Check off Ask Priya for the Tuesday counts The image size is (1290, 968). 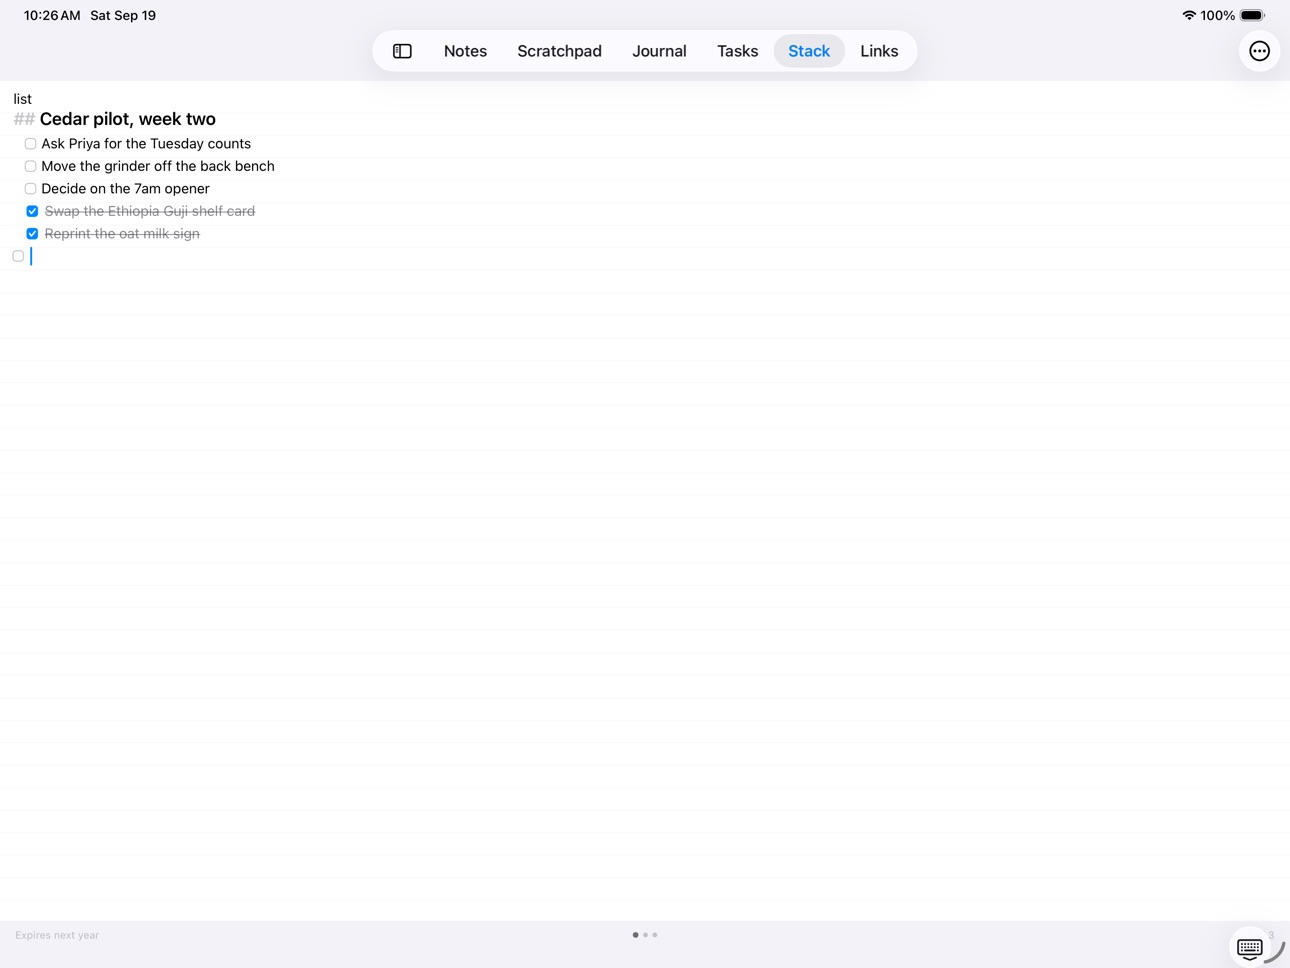pos(30,144)
